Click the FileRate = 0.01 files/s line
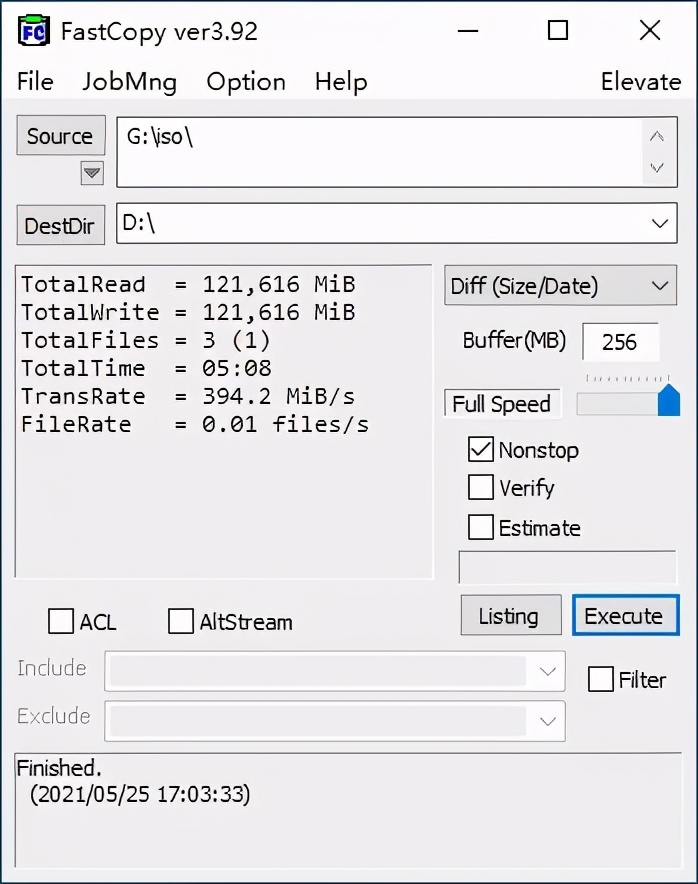The image size is (698, 884). pyautogui.click(x=195, y=425)
